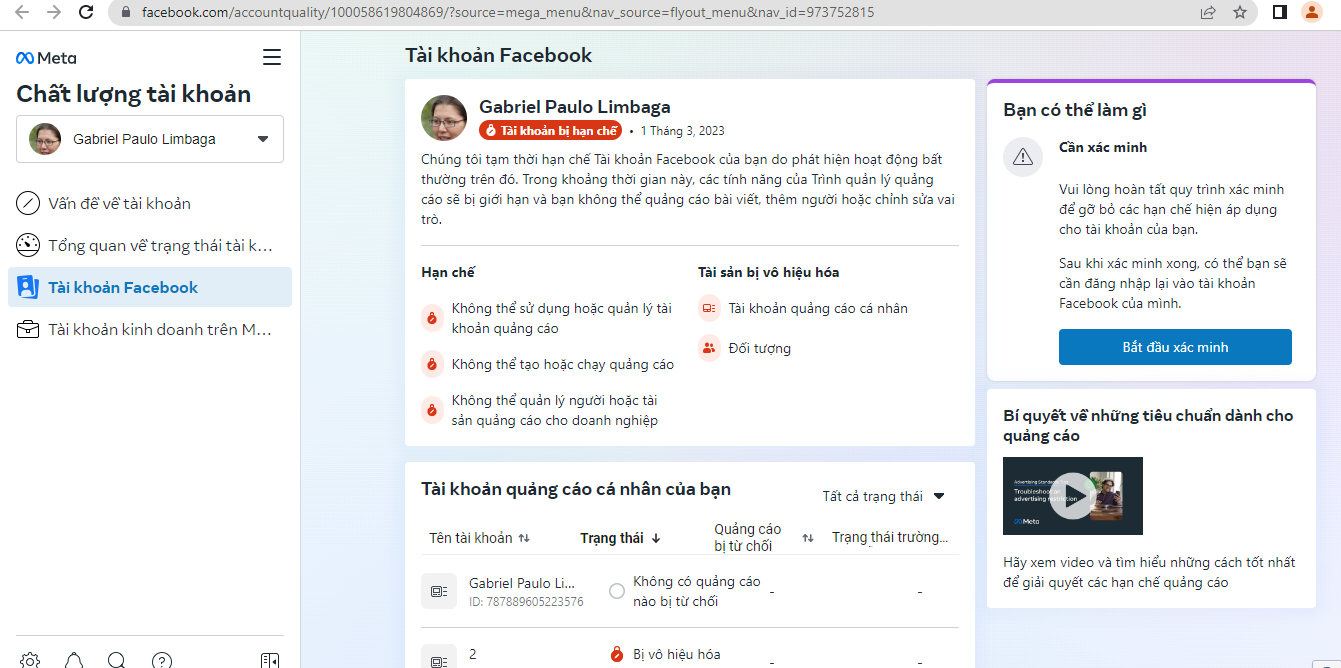Click Bắt đầu xác minh button
The width and height of the screenshot is (1341, 668).
tap(1175, 347)
